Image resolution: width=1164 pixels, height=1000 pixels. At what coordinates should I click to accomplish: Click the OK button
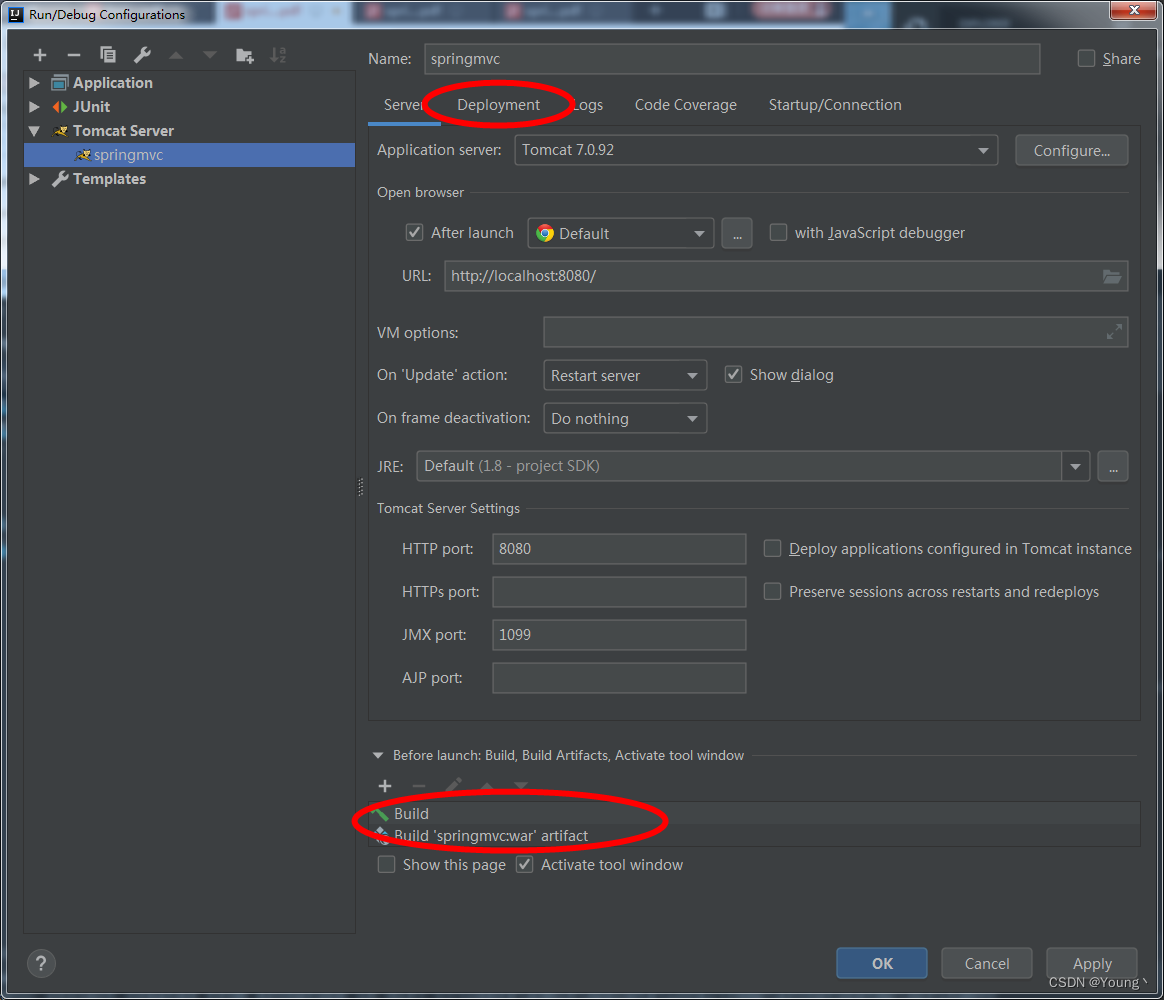[x=882, y=964]
